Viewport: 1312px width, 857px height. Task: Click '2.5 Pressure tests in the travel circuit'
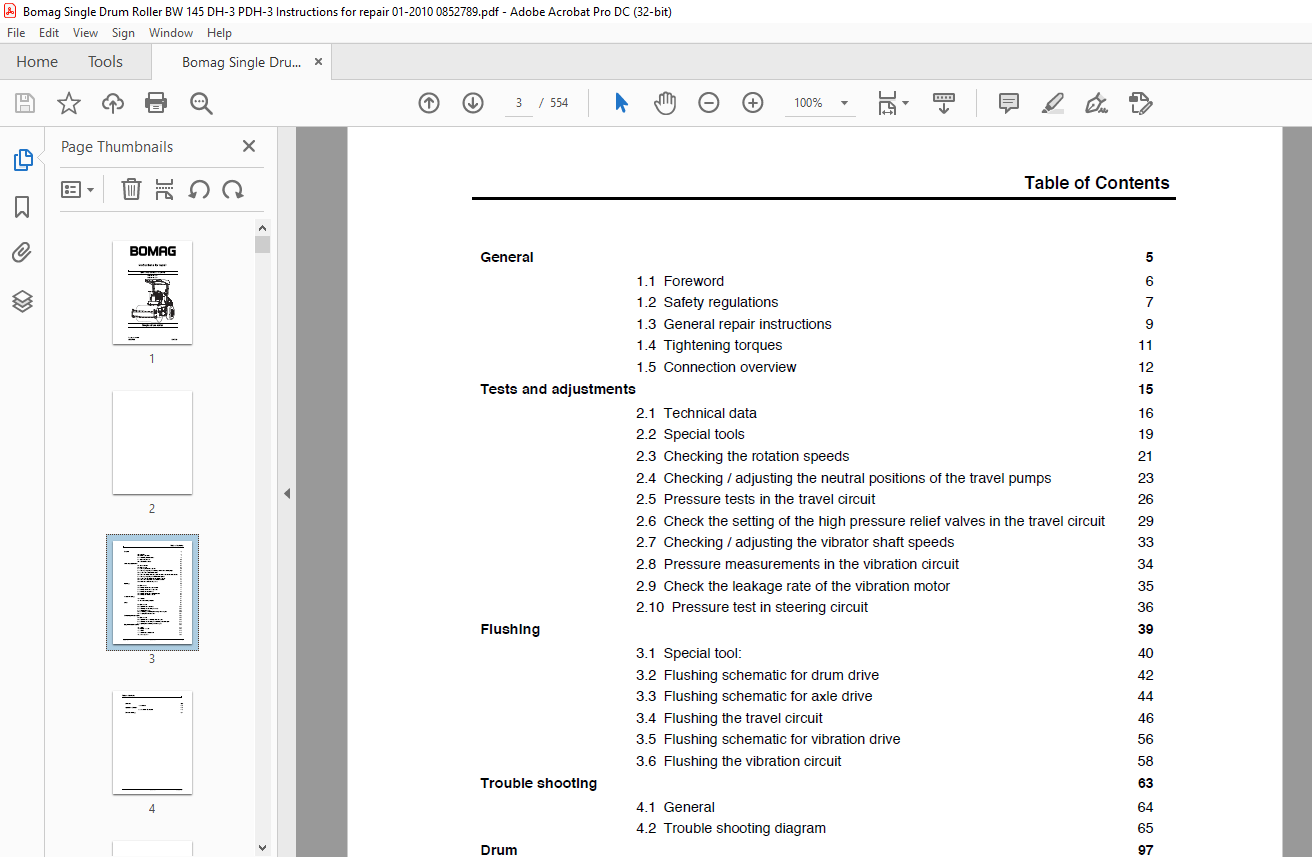(755, 499)
